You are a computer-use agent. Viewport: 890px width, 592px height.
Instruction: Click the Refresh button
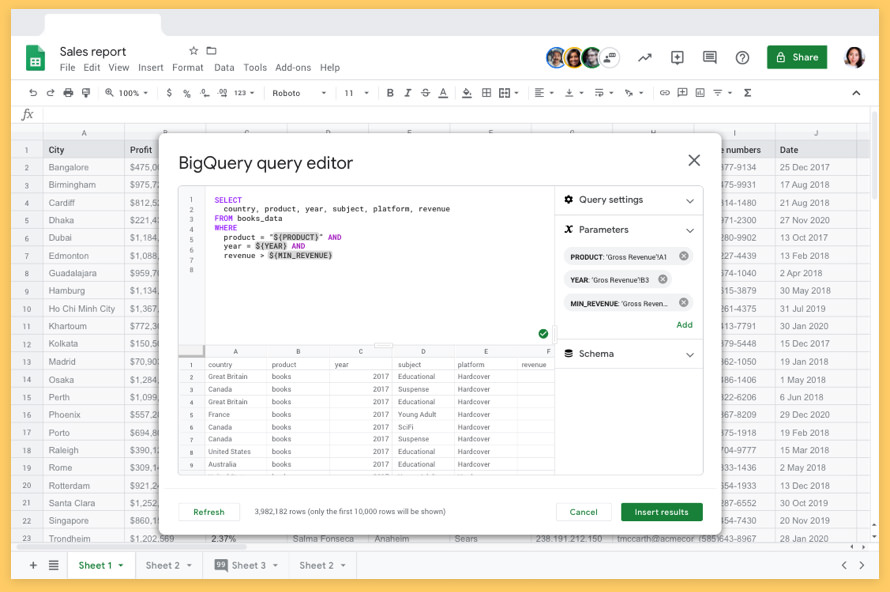point(209,512)
